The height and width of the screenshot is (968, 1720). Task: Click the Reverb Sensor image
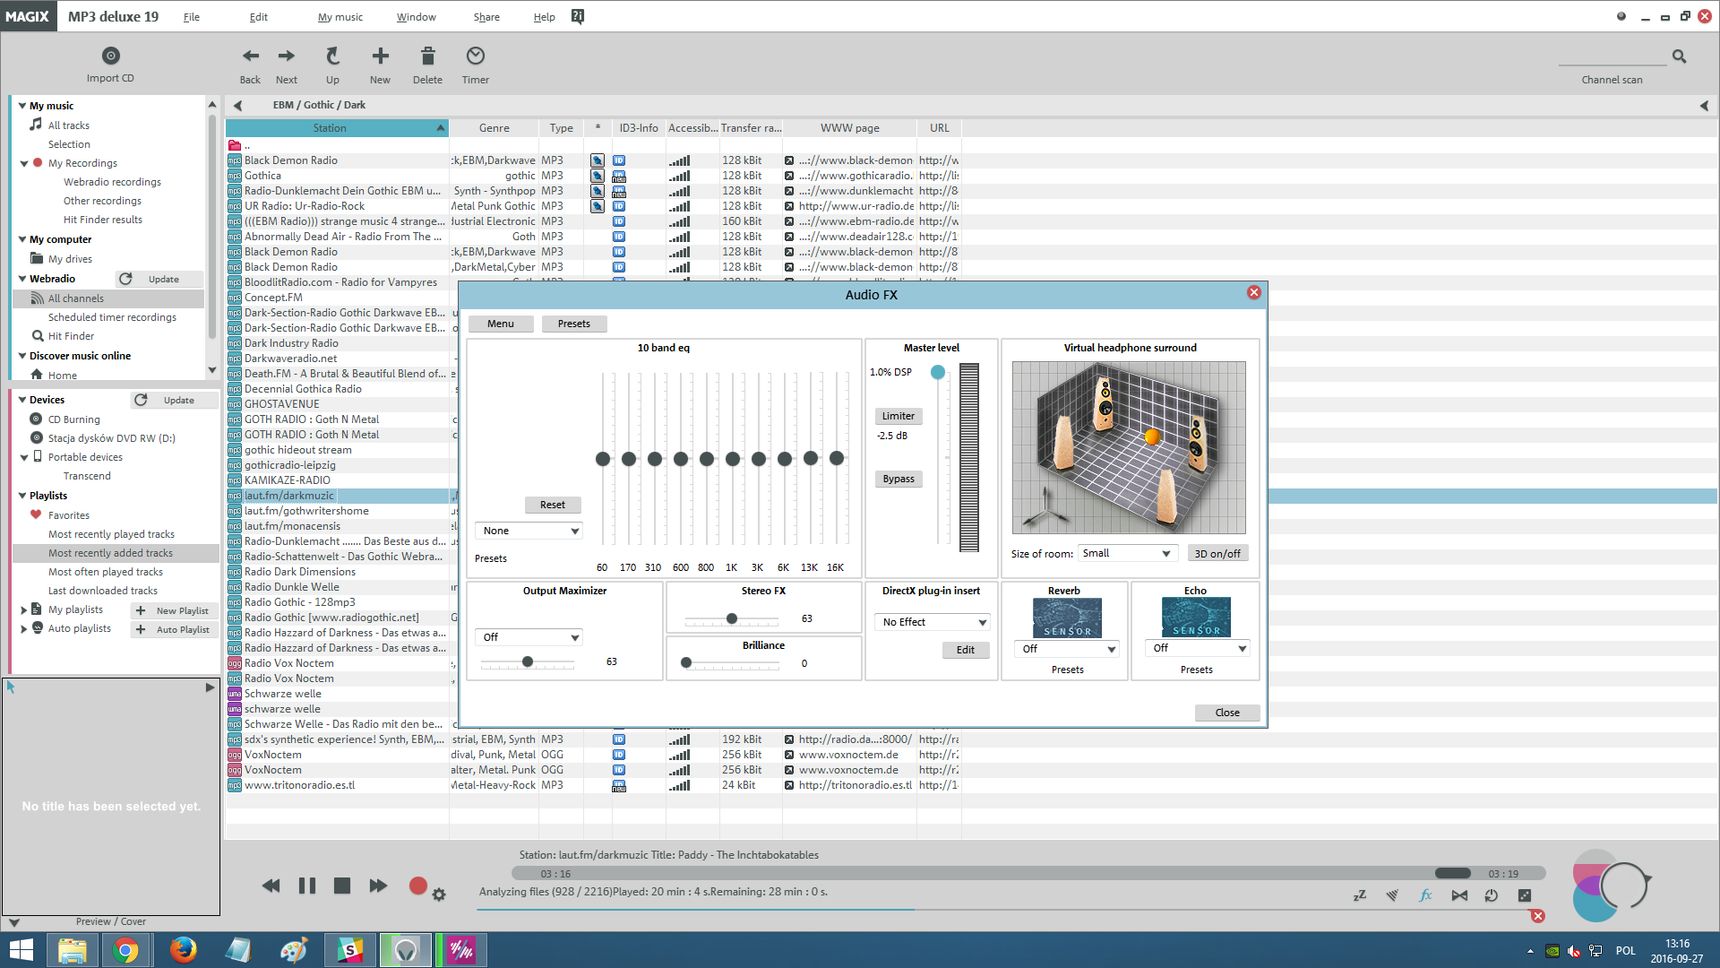[1067, 618]
